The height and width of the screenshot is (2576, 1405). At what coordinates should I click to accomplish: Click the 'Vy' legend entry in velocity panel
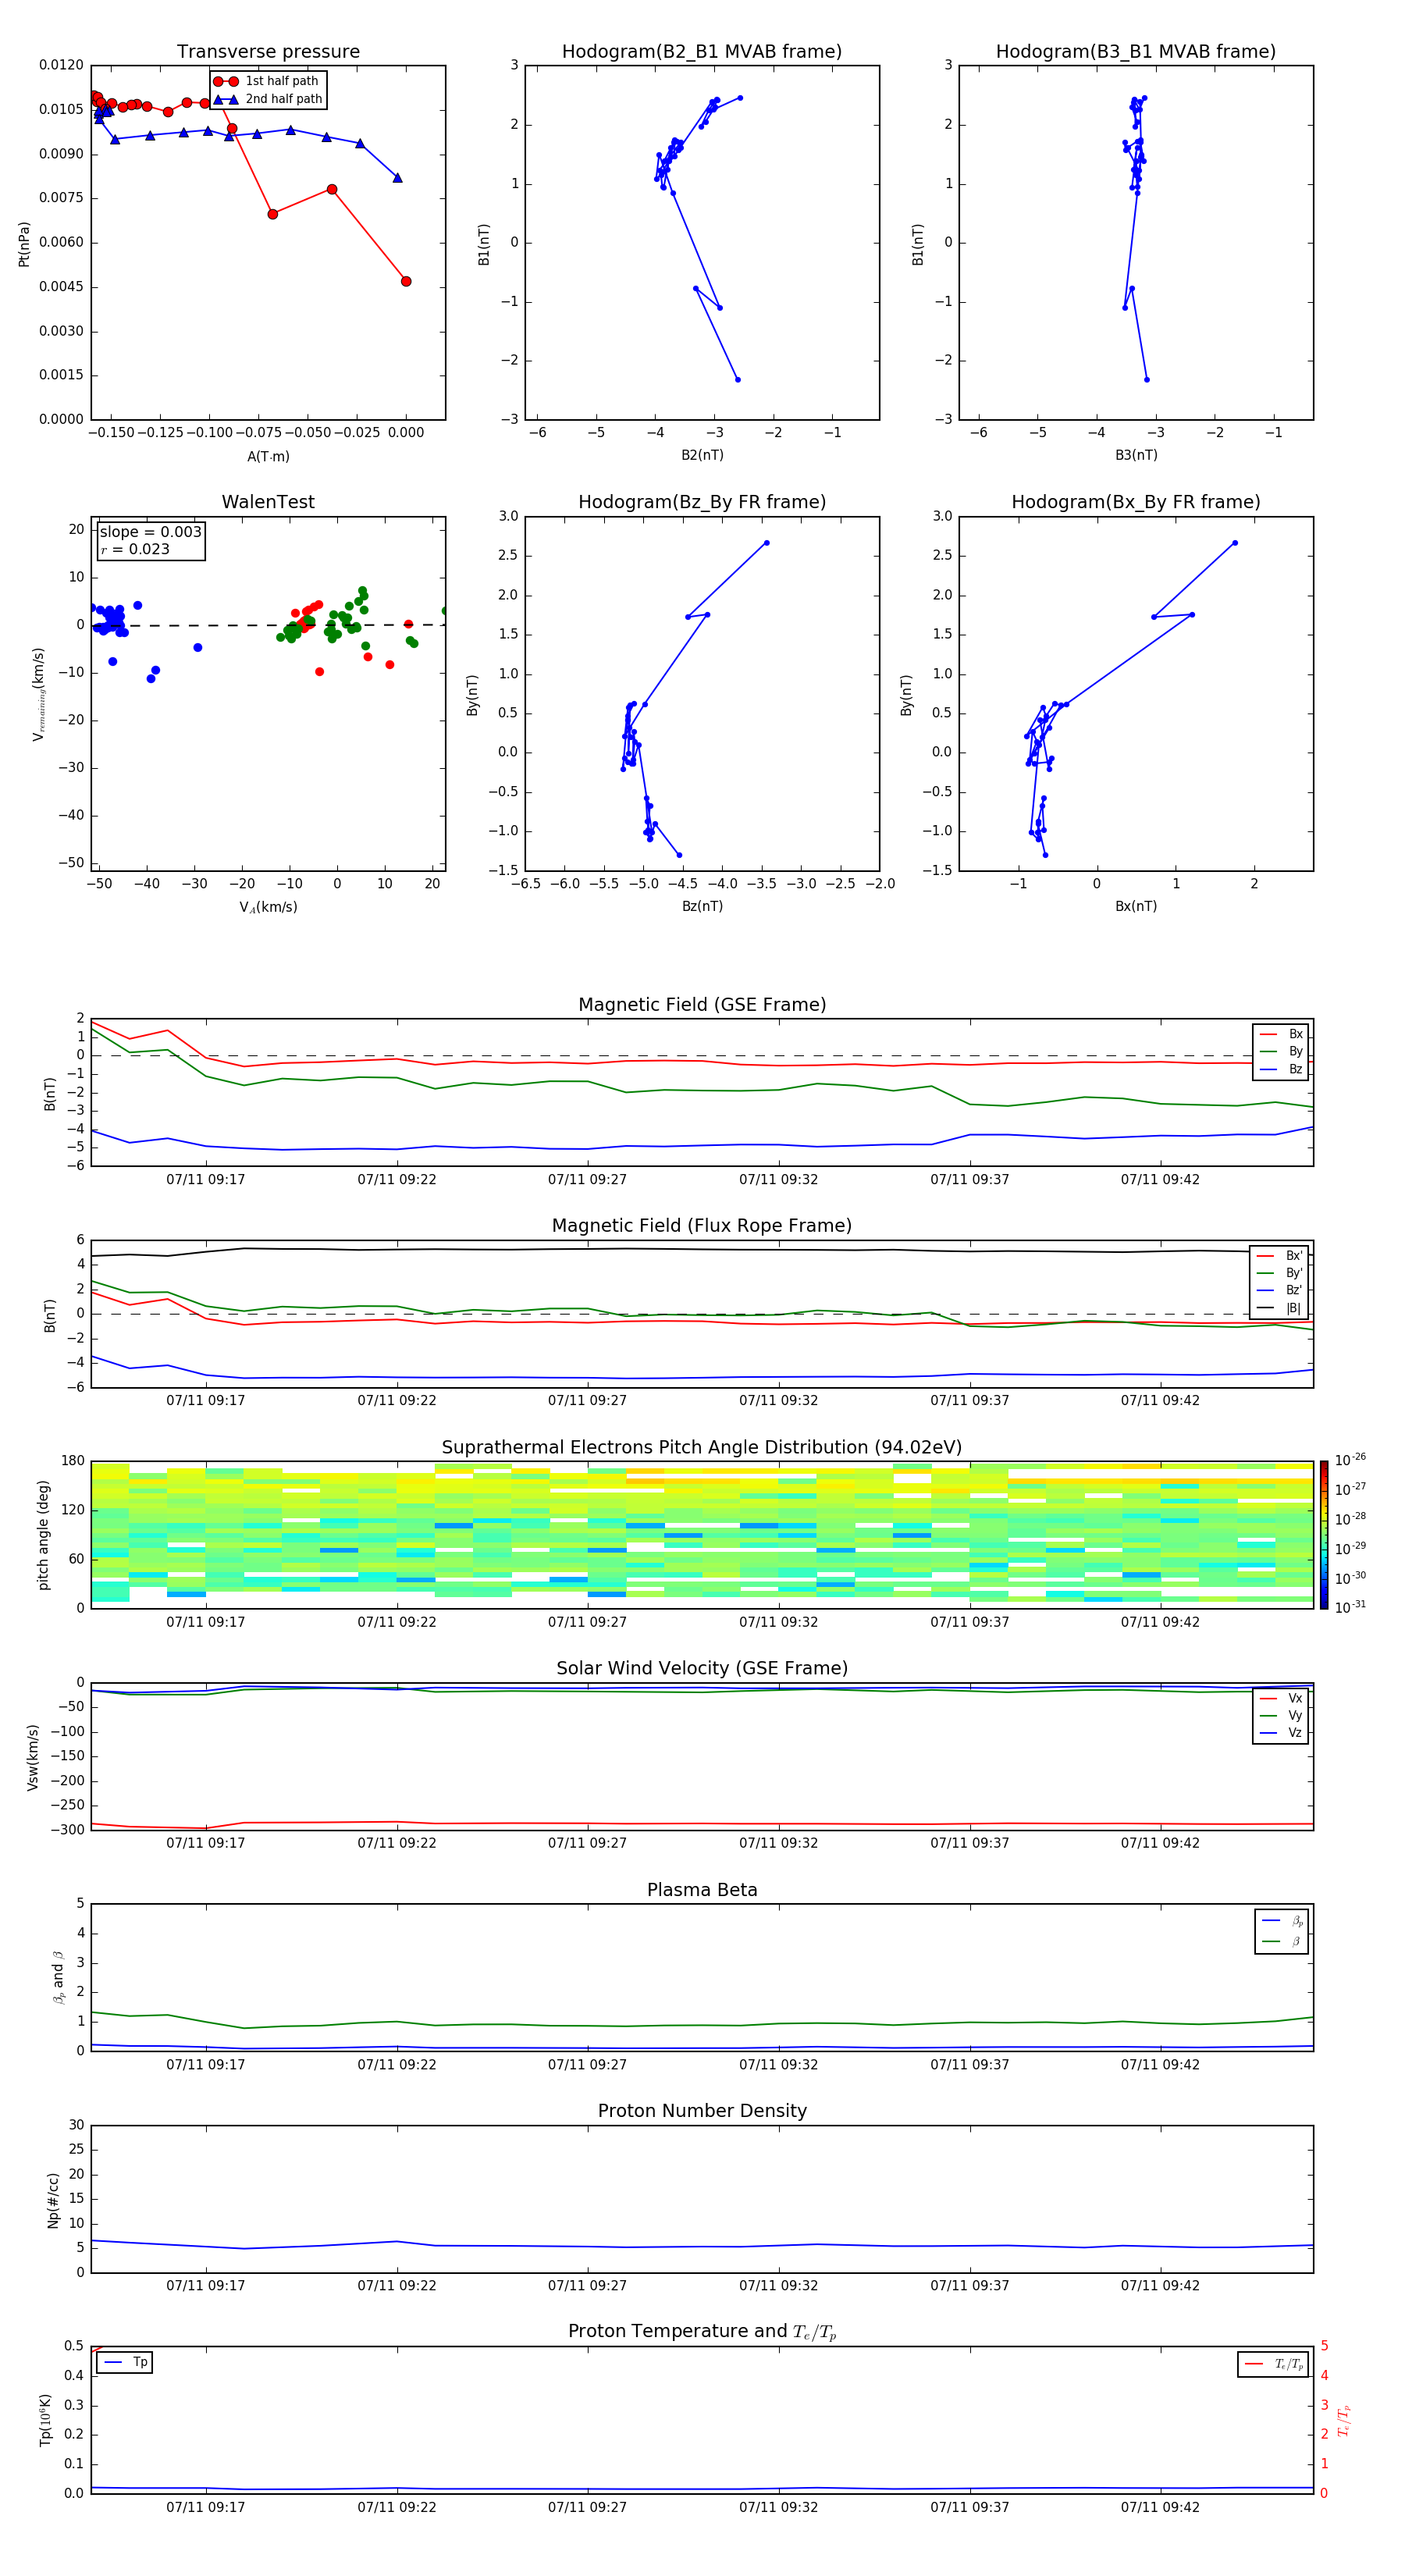coord(1281,1715)
